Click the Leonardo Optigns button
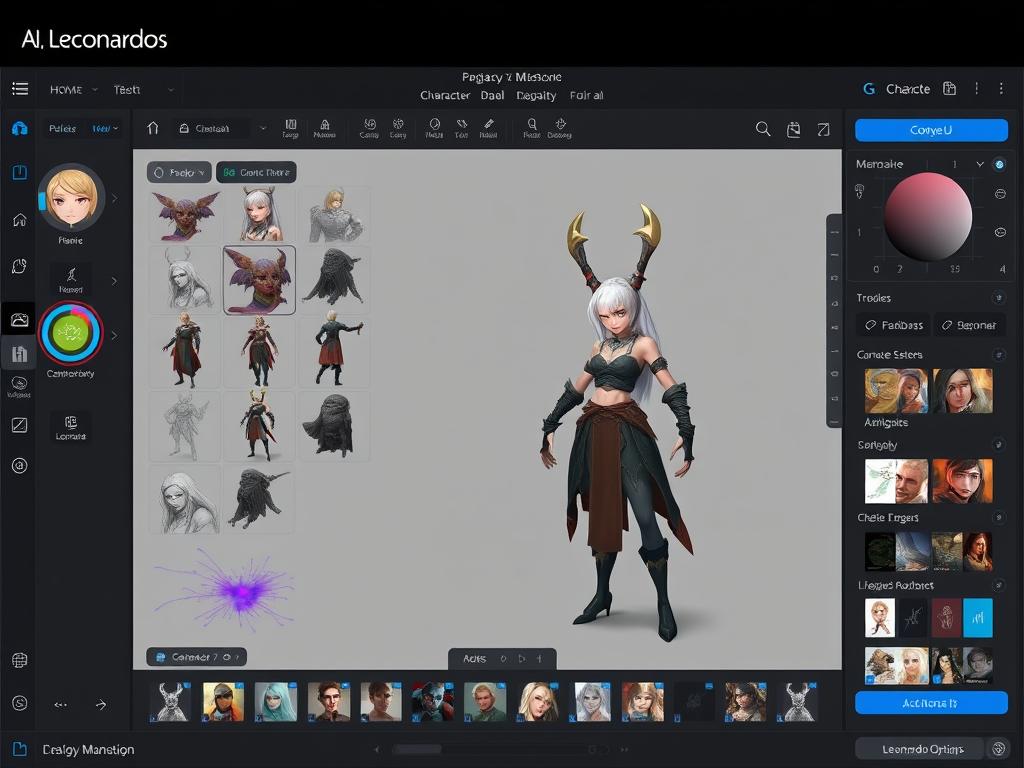The height and width of the screenshot is (768, 1024). point(922,749)
